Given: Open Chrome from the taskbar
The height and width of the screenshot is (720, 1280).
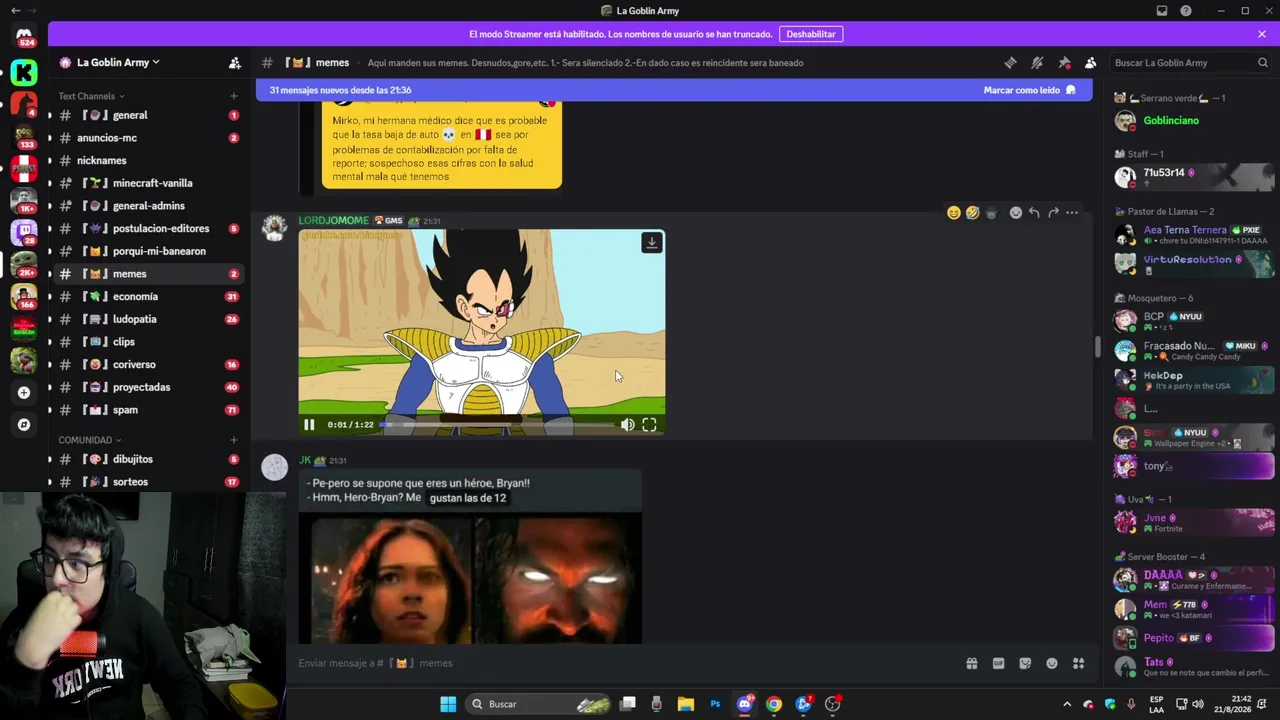Looking at the screenshot, I should tap(774, 704).
